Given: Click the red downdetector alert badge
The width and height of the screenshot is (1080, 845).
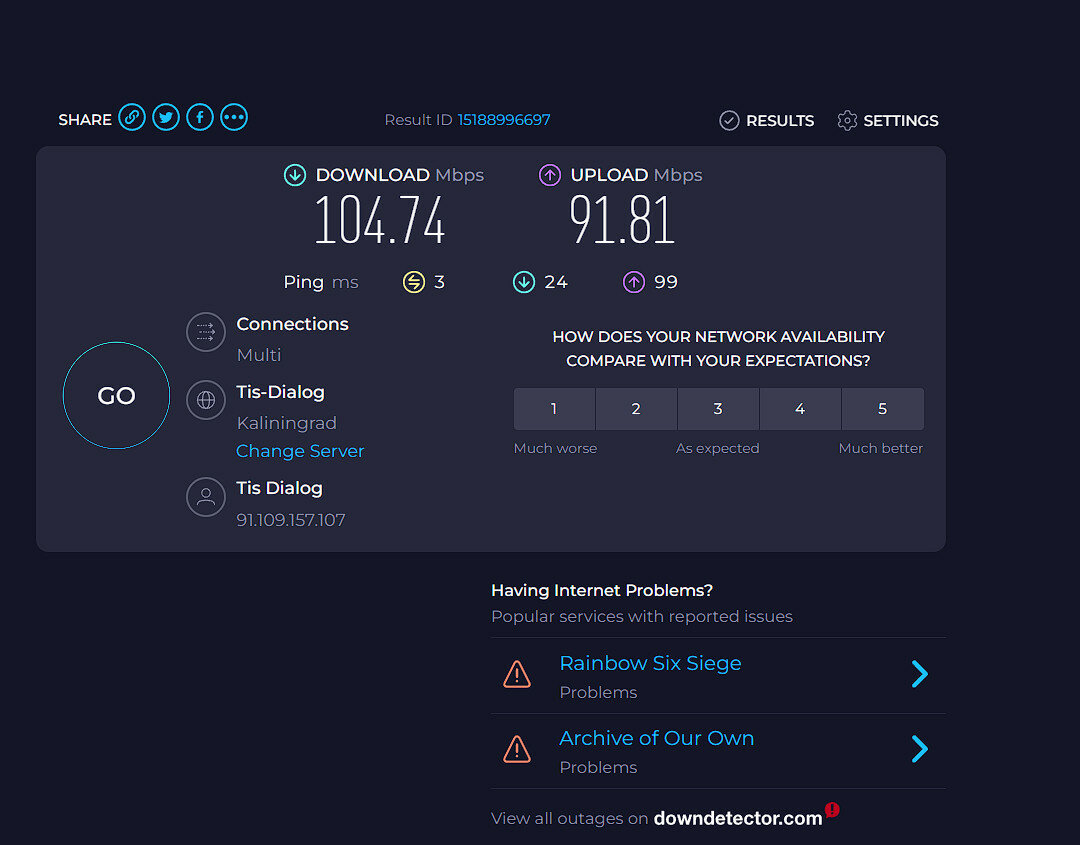Looking at the screenshot, I should click(832, 809).
